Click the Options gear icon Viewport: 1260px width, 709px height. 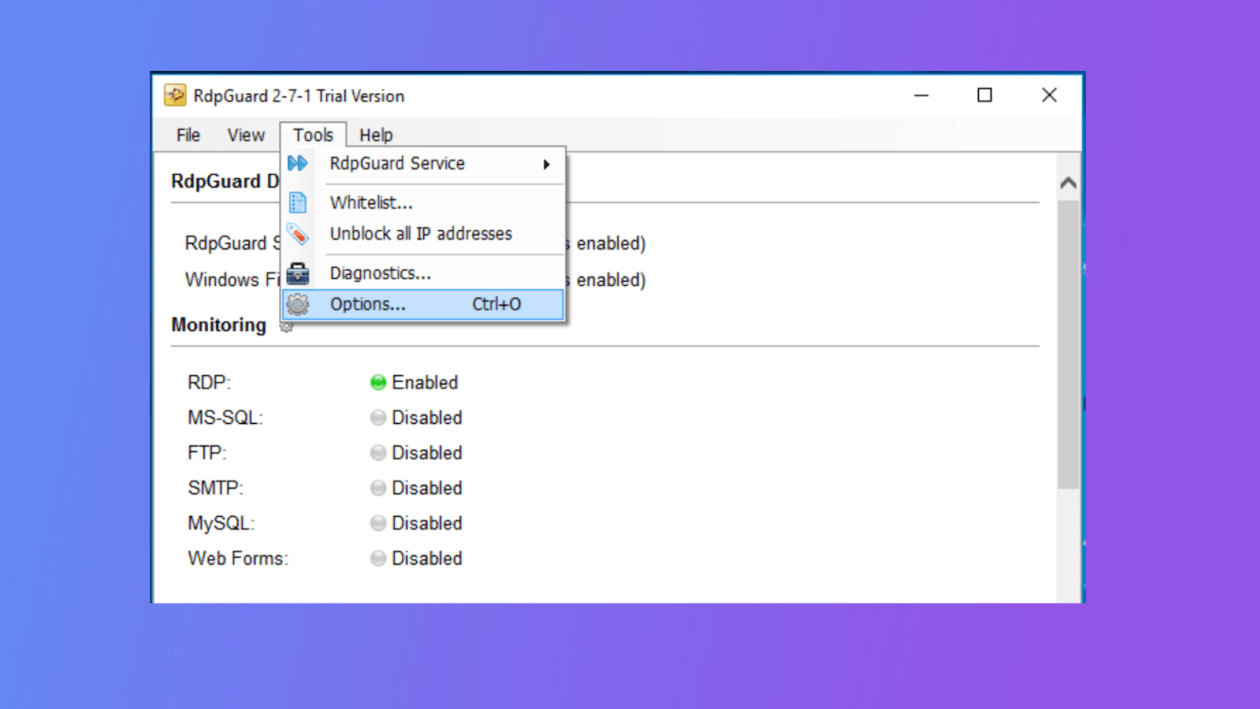[x=298, y=304]
